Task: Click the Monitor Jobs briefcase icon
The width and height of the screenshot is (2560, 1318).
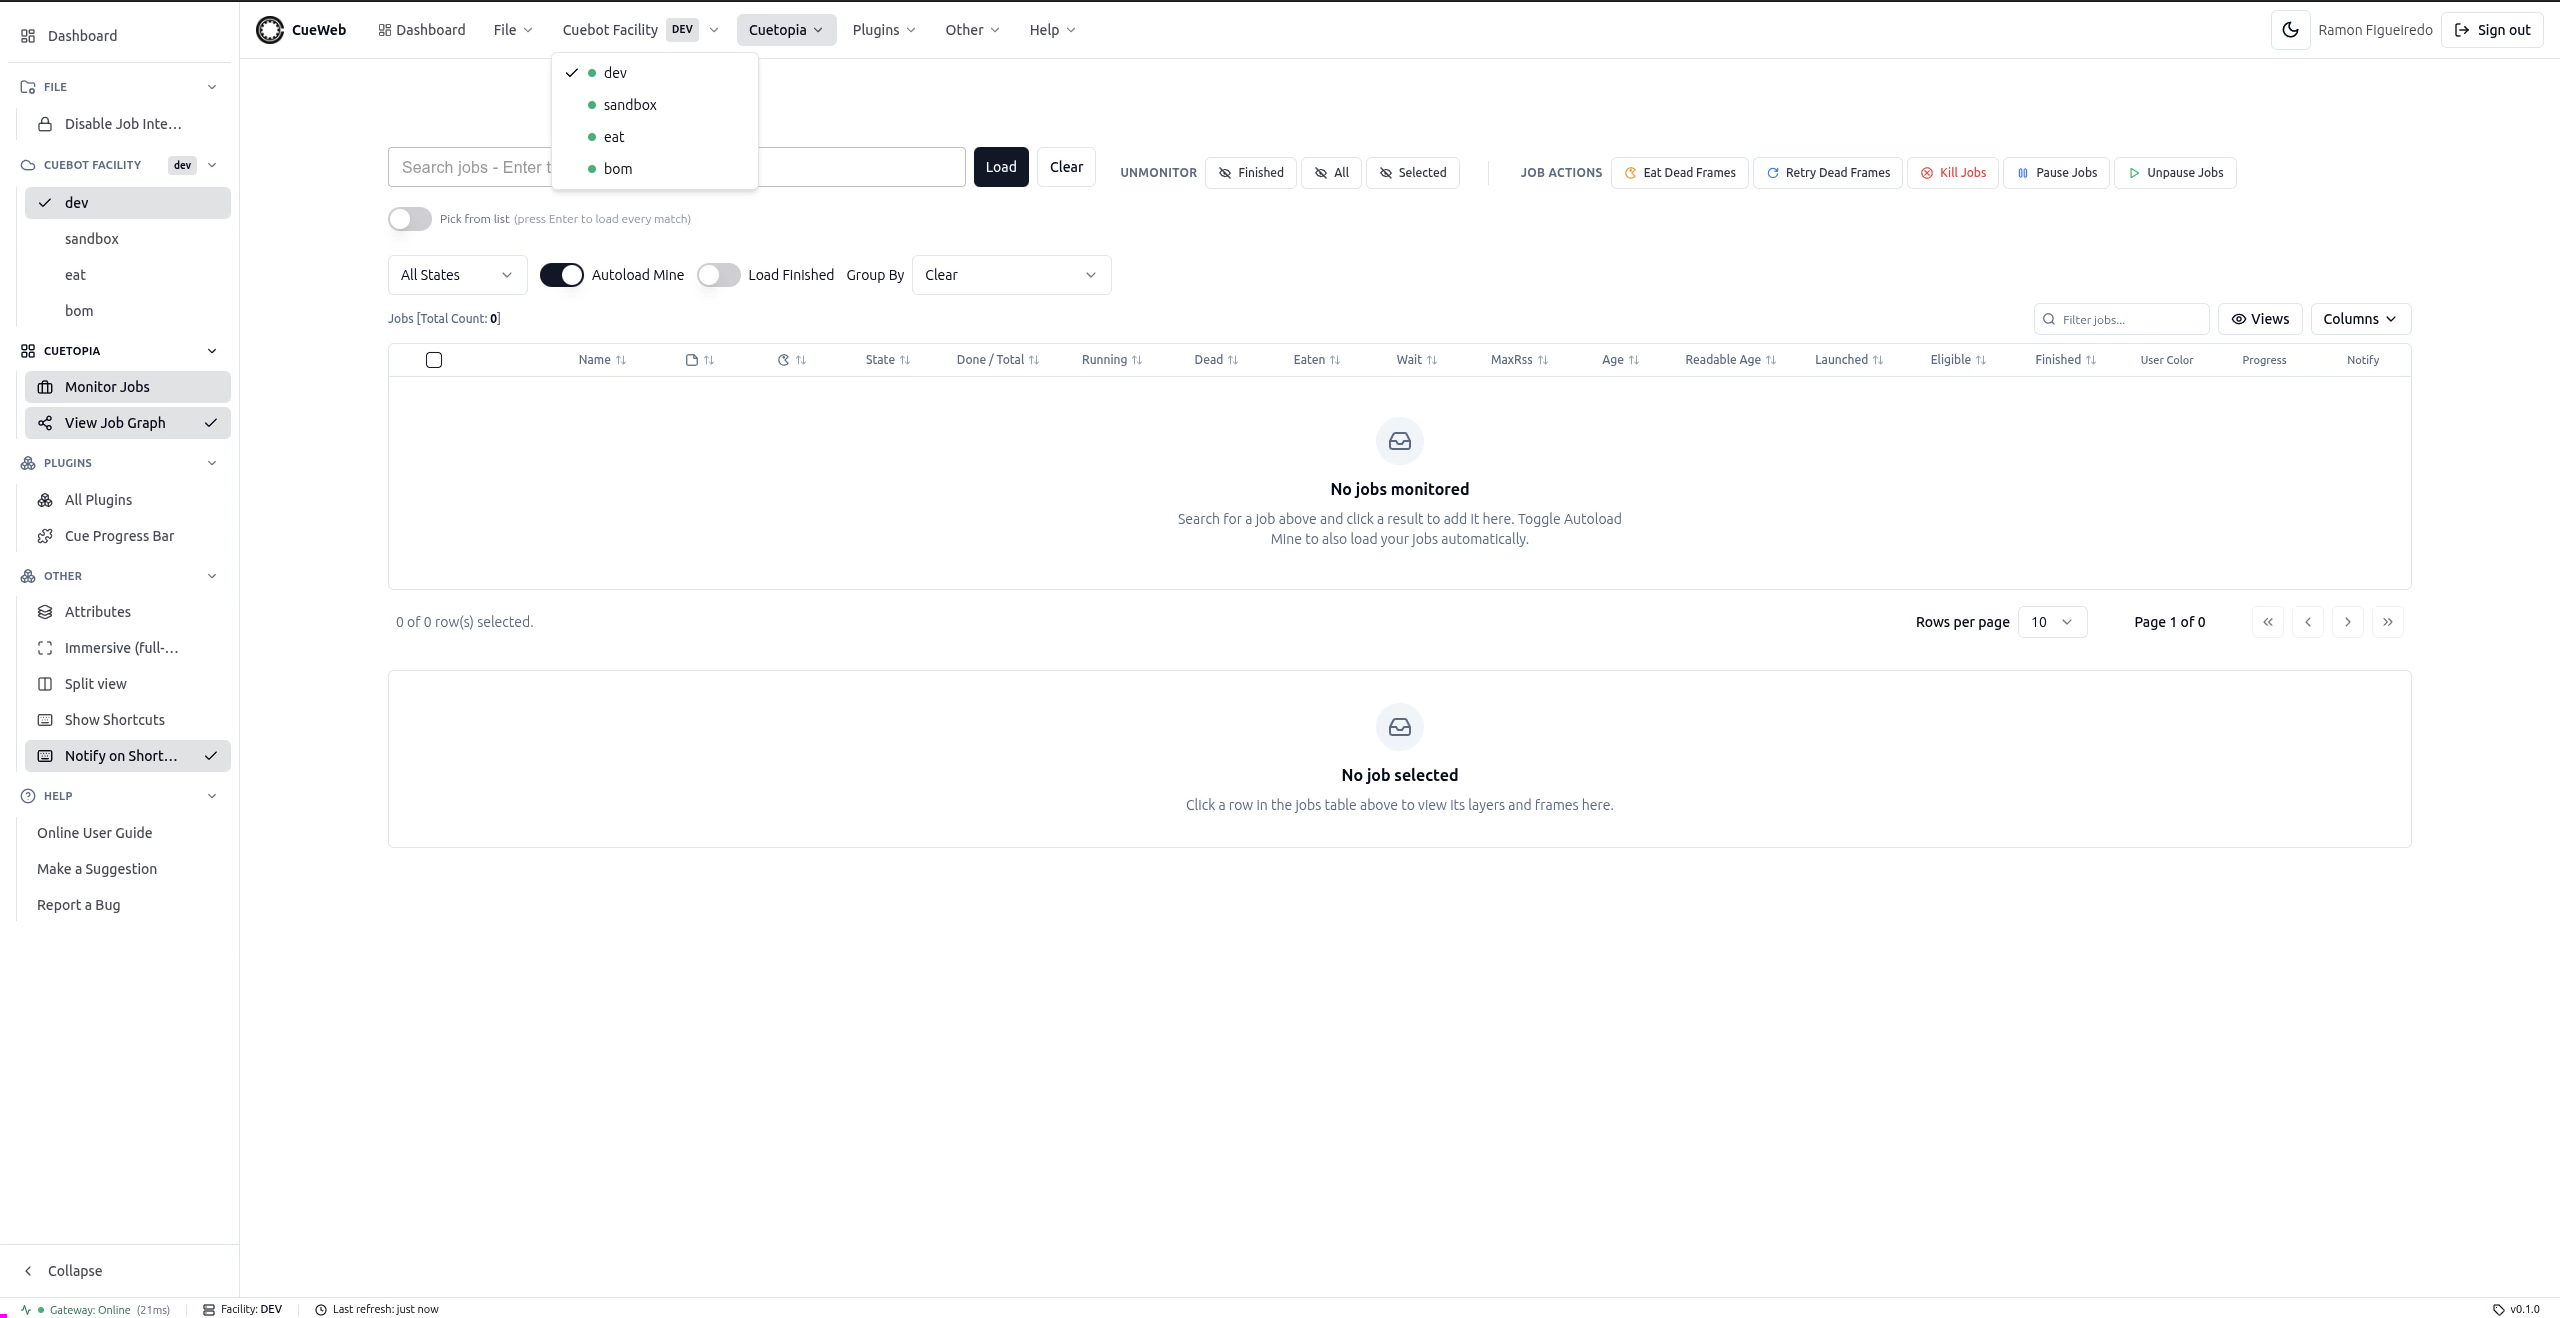Action: (x=45, y=387)
